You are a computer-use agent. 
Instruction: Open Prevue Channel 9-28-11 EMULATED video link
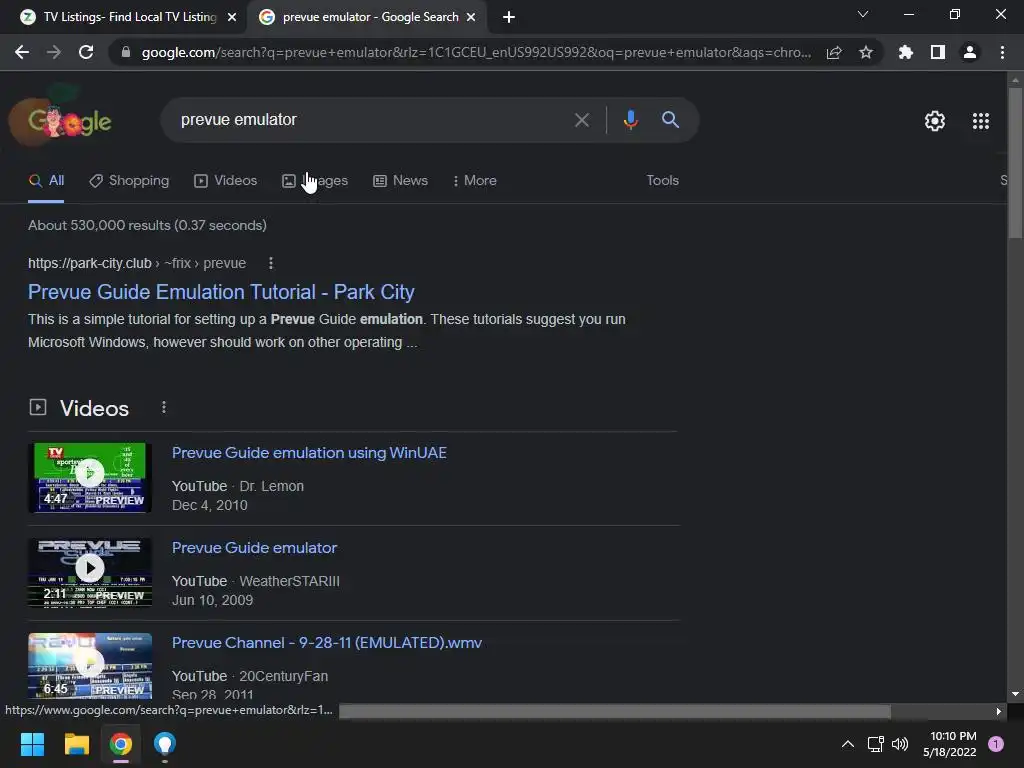327,643
